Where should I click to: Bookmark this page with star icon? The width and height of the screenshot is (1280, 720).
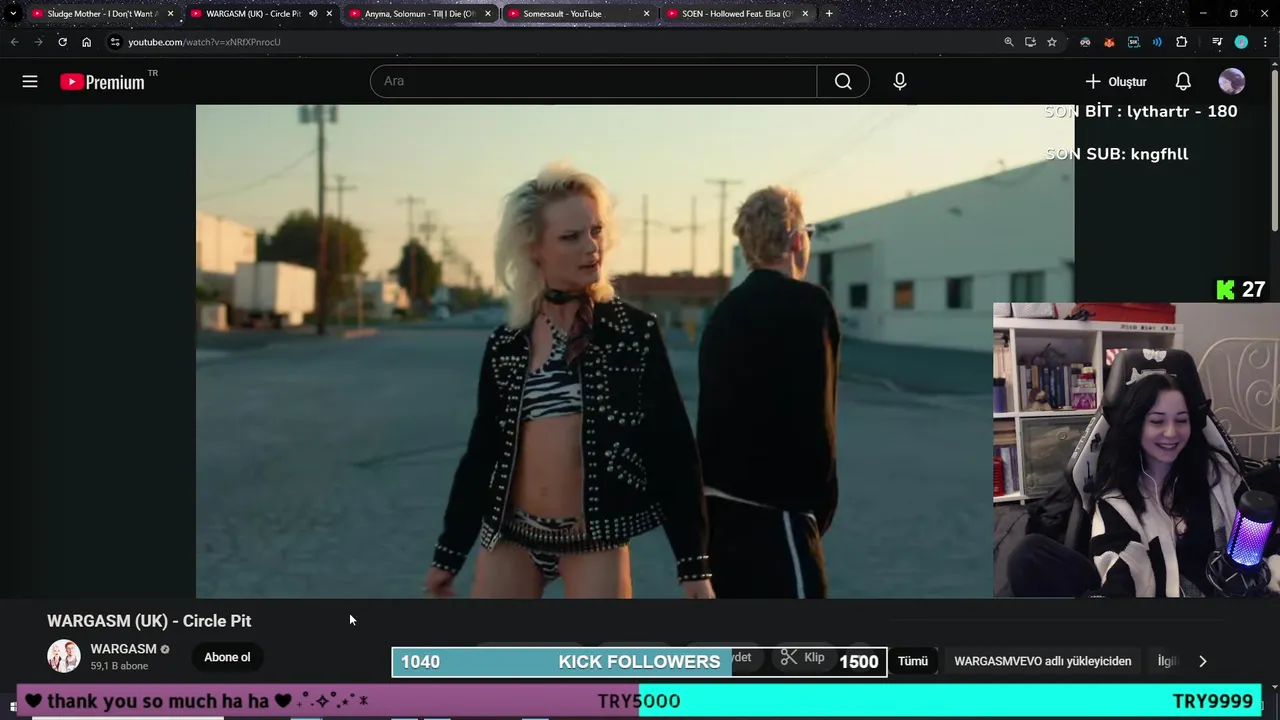pyautogui.click(x=1052, y=42)
